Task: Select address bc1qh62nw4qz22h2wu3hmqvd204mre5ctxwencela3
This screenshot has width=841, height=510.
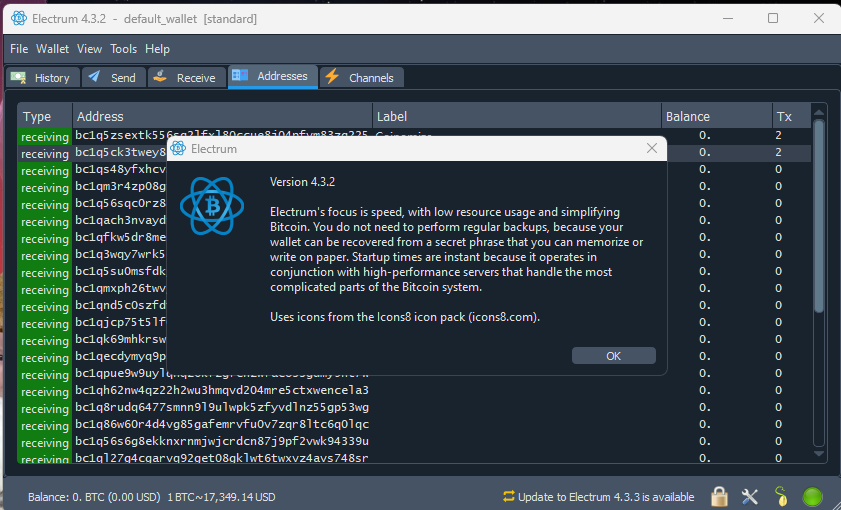Action: tap(222, 390)
